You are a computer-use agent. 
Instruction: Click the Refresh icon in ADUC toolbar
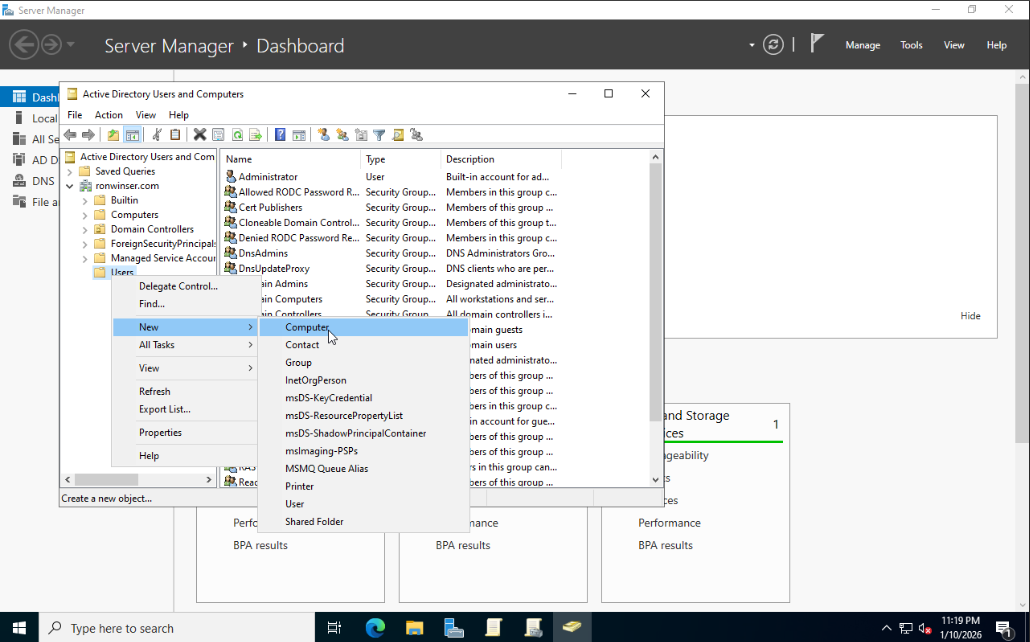click(237, 135)
